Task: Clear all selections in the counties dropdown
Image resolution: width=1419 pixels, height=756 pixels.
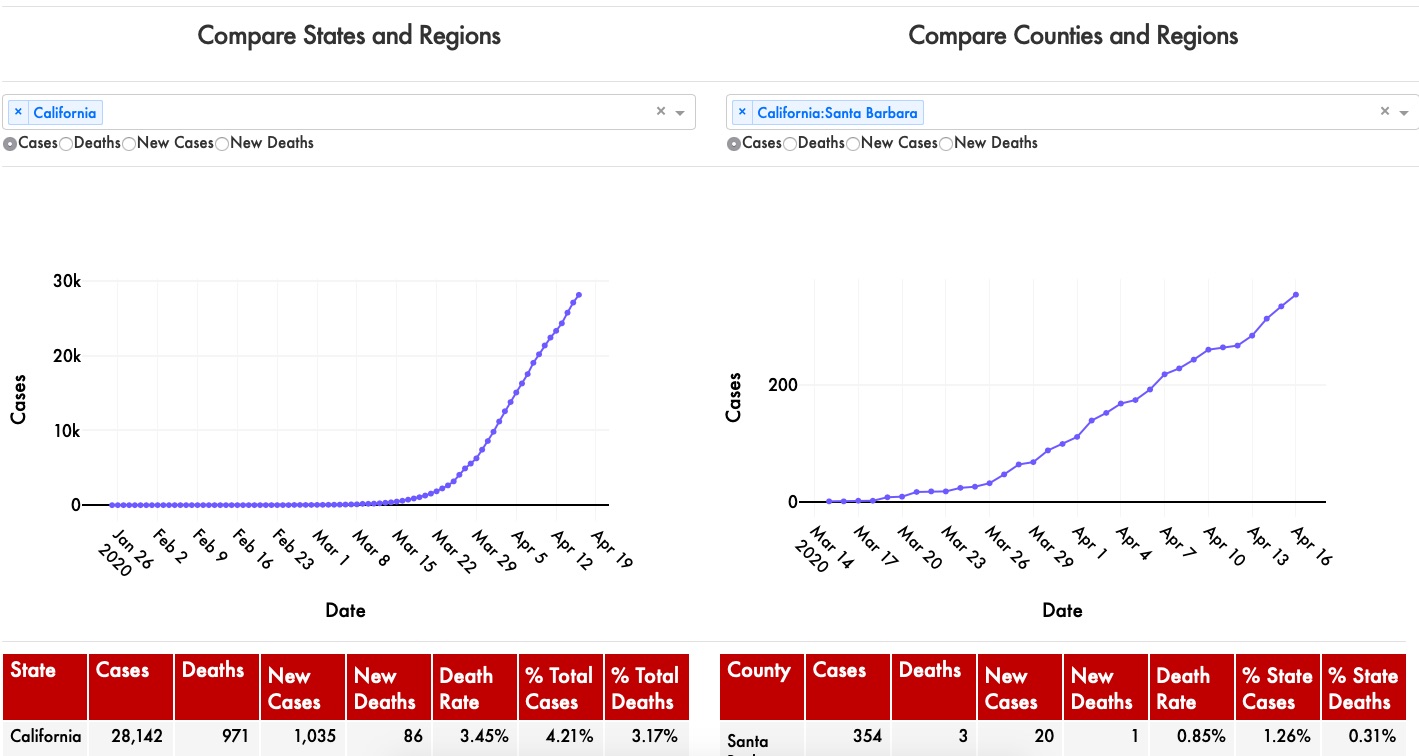Action: [1384, 112]
